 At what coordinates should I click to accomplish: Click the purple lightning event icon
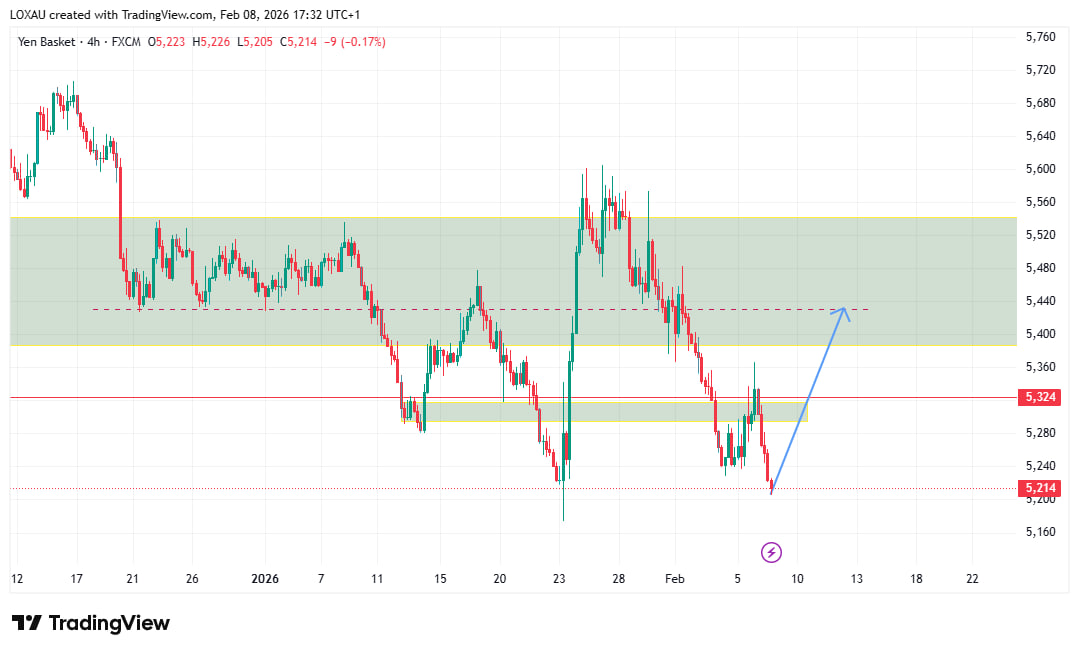771,551
